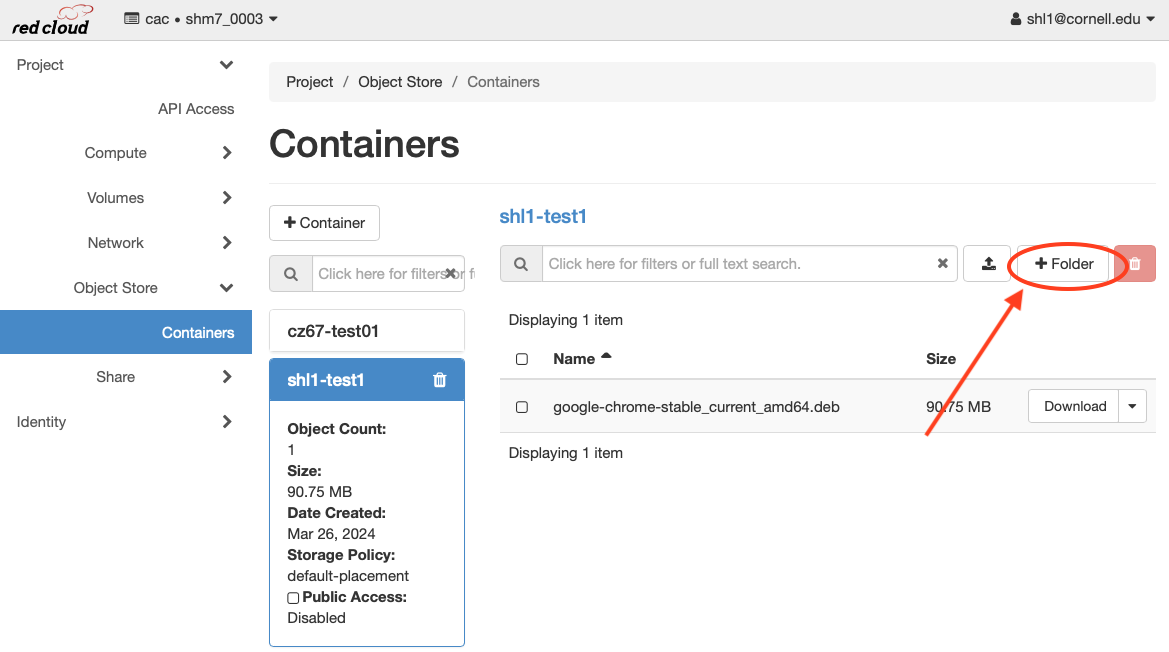Click the red delete objects trash button
The width and height of the screenshot is (1169, 652).
point(1135,264)
